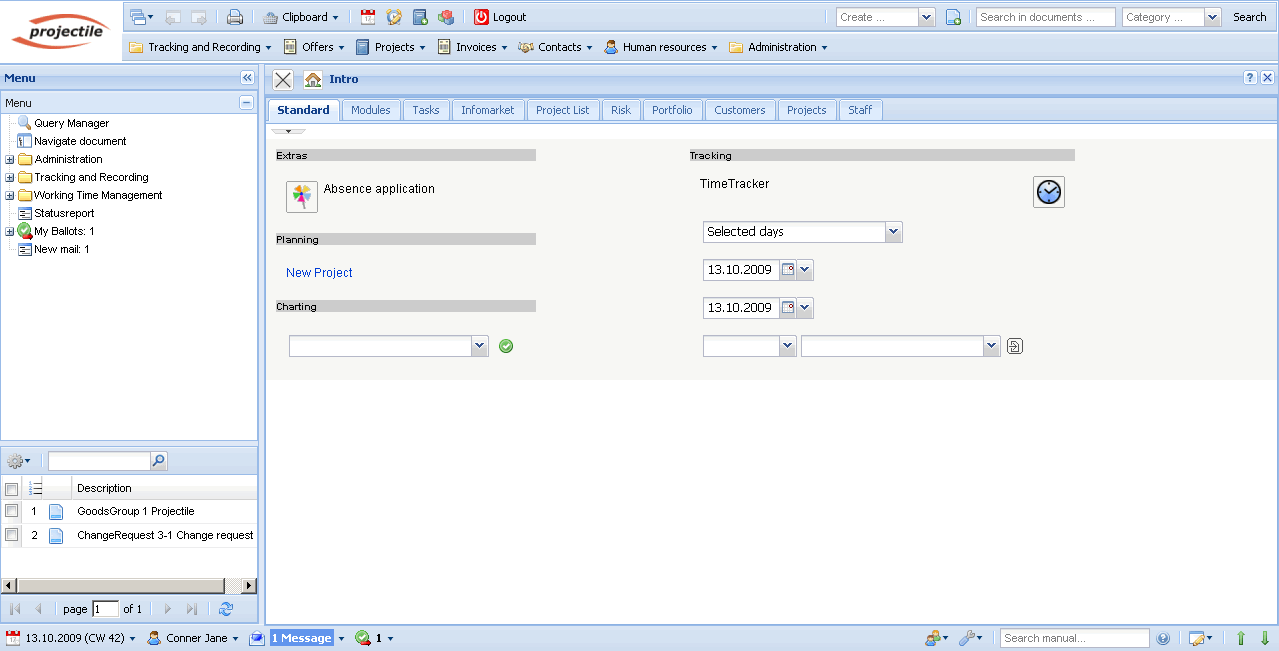Screen dimensions: 1279x651
Task: Click the Logout button
Action: point(500,17)
